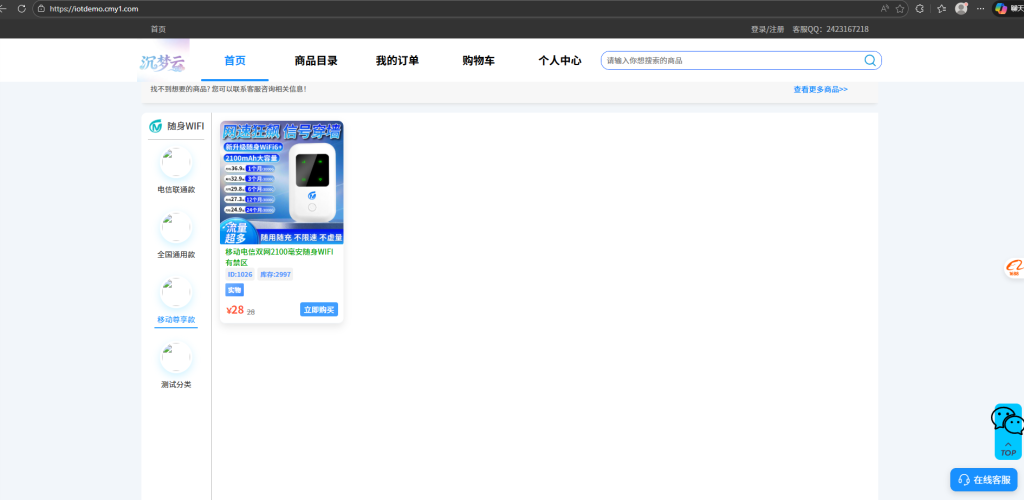Open the 在线客服 button

[984, 480]
